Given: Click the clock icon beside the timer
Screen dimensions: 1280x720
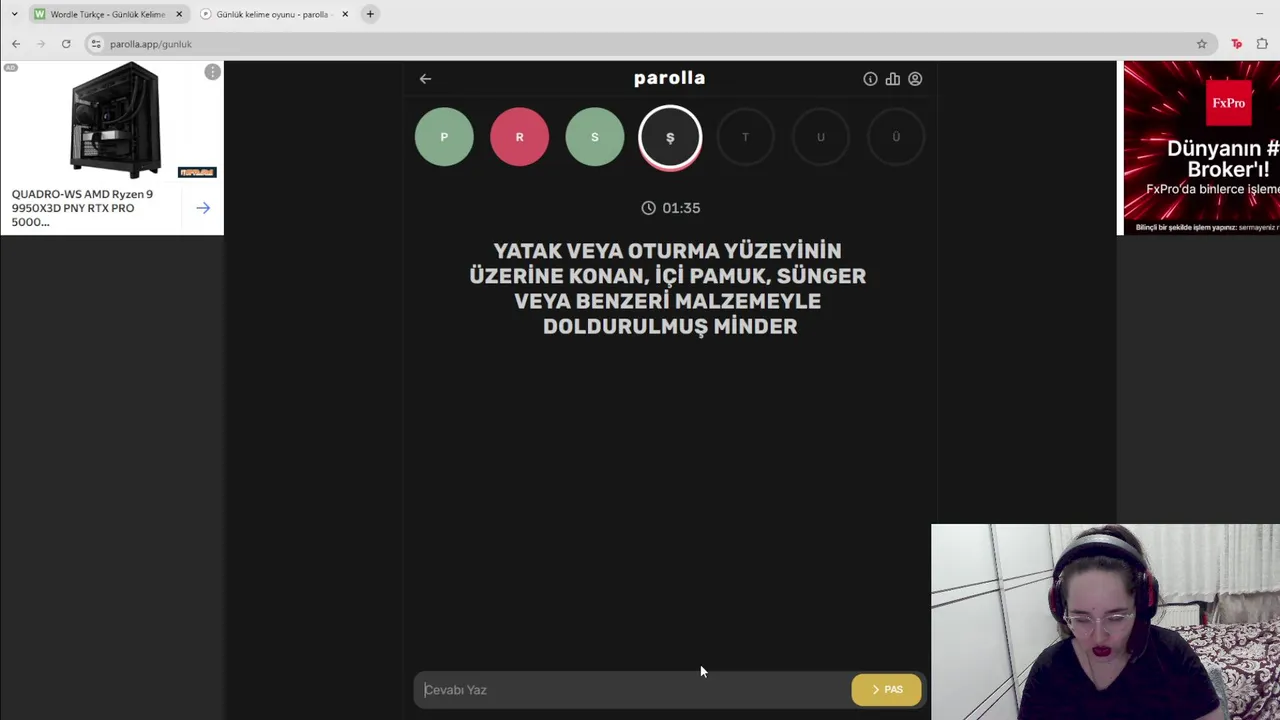Looking at the screenshot, I should tap(648, 208).
